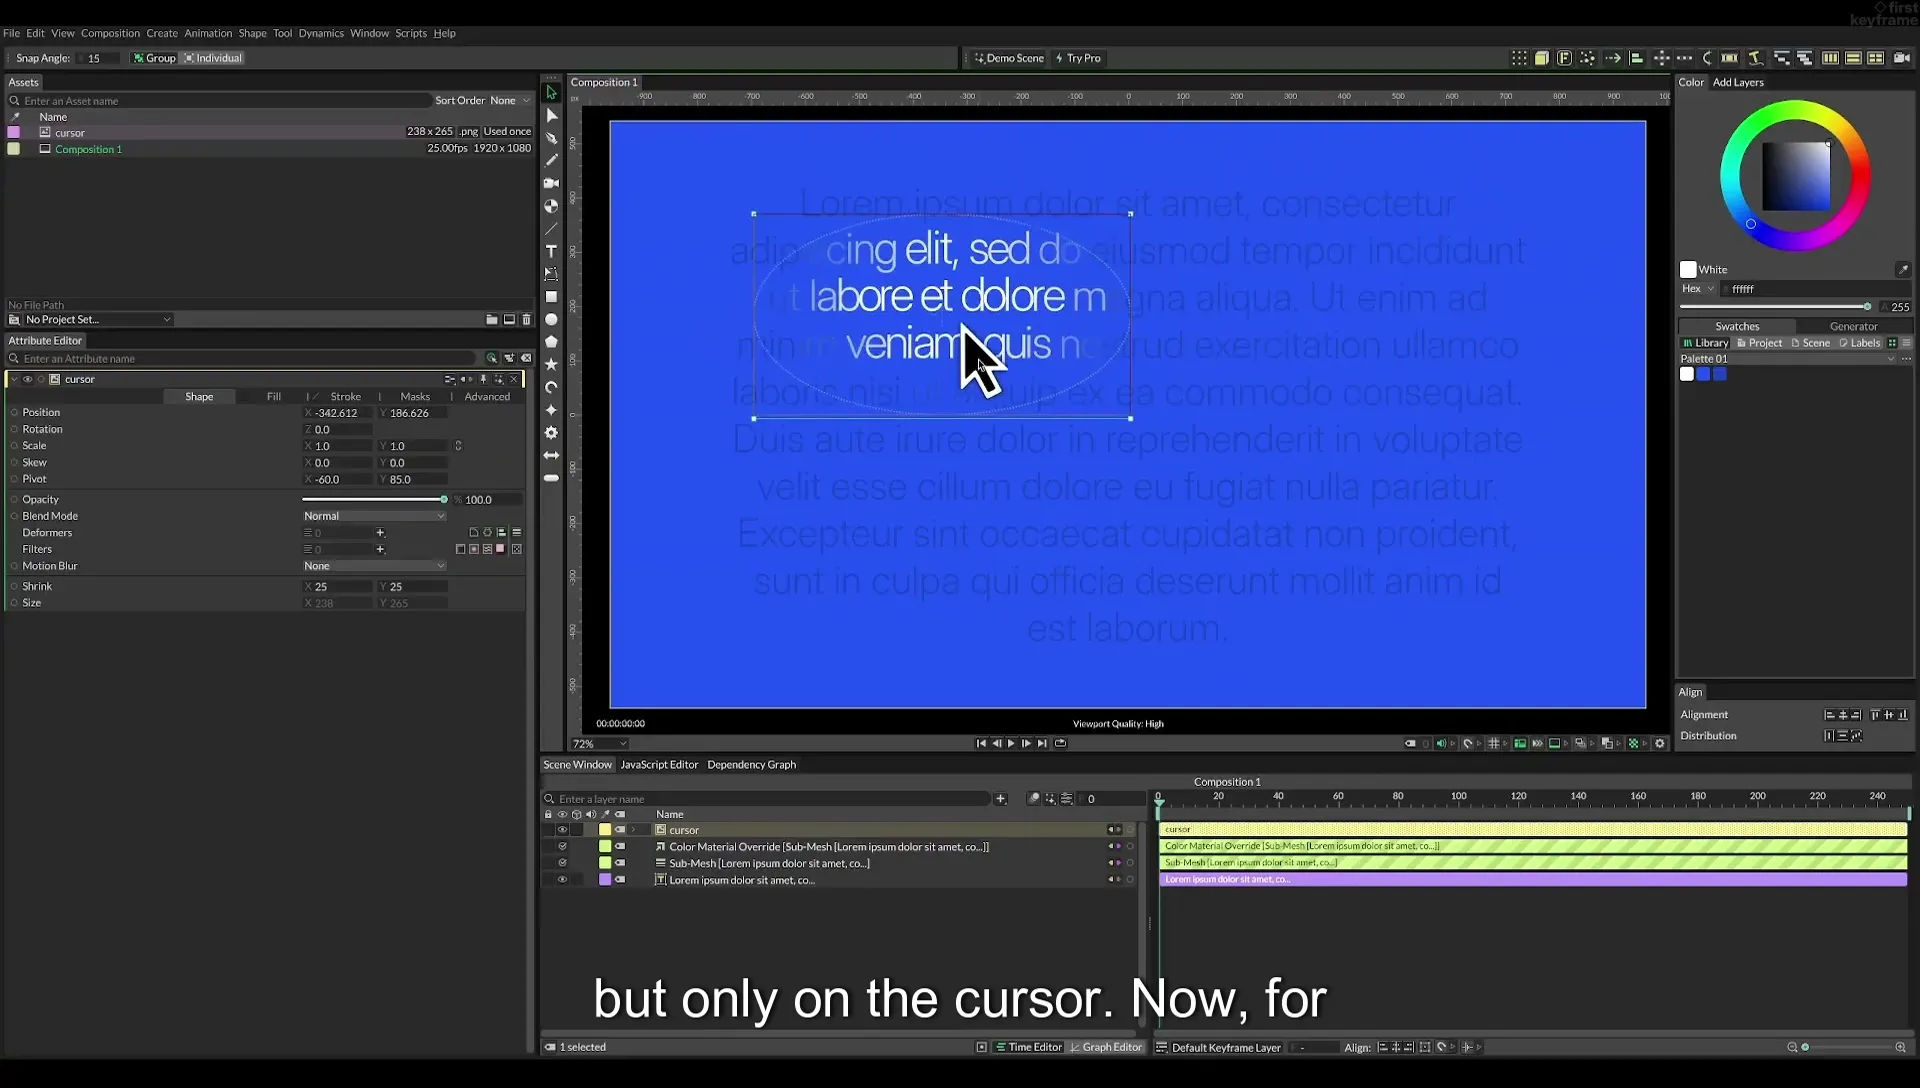Toggle Sub-Mesh layer enabled checkmark
1920x1088 pixels.
pos(562,863)
